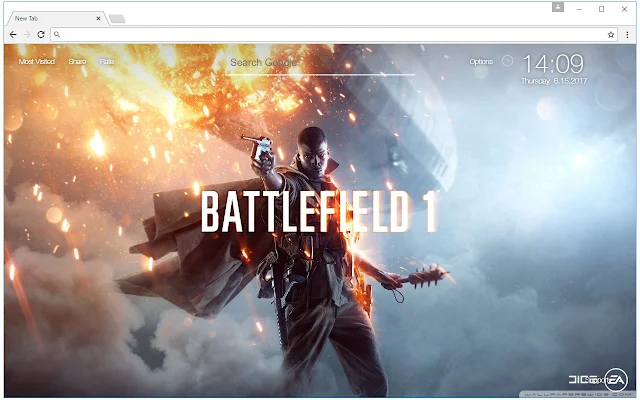Click the Rate link
The image size is (640, 400).
(107, 62)
